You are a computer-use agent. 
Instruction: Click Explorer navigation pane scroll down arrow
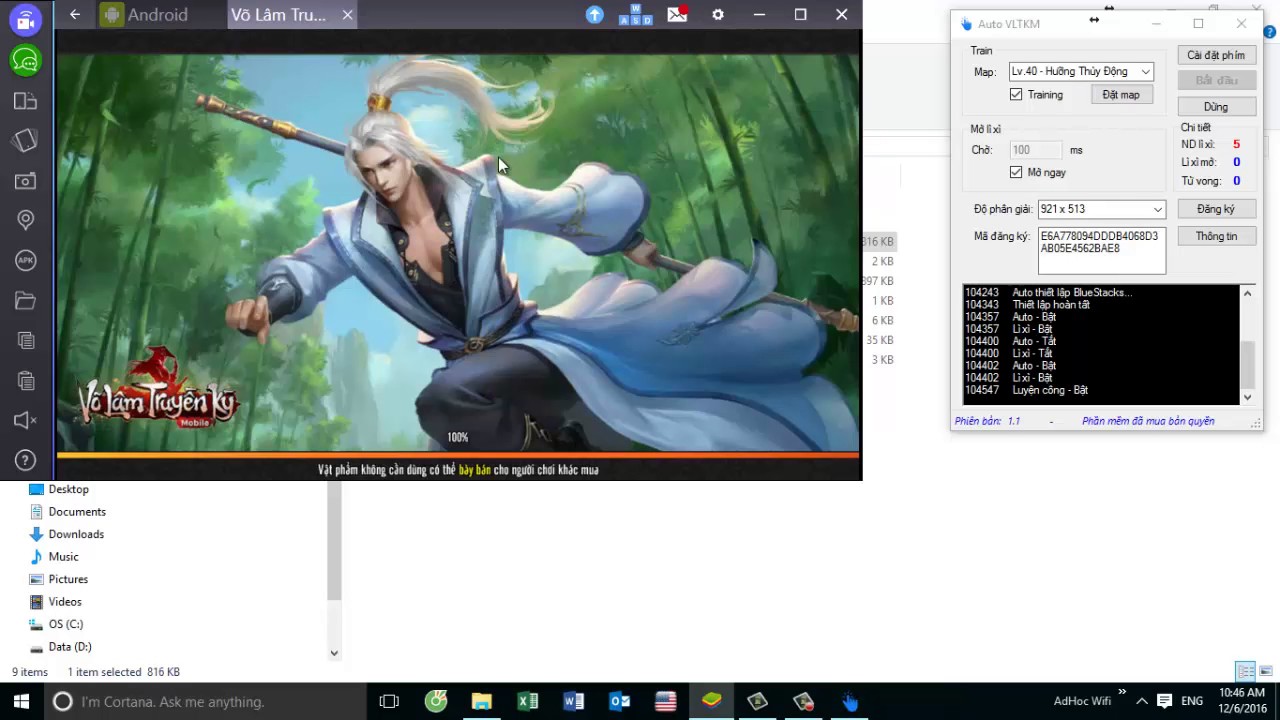point(334,653)
